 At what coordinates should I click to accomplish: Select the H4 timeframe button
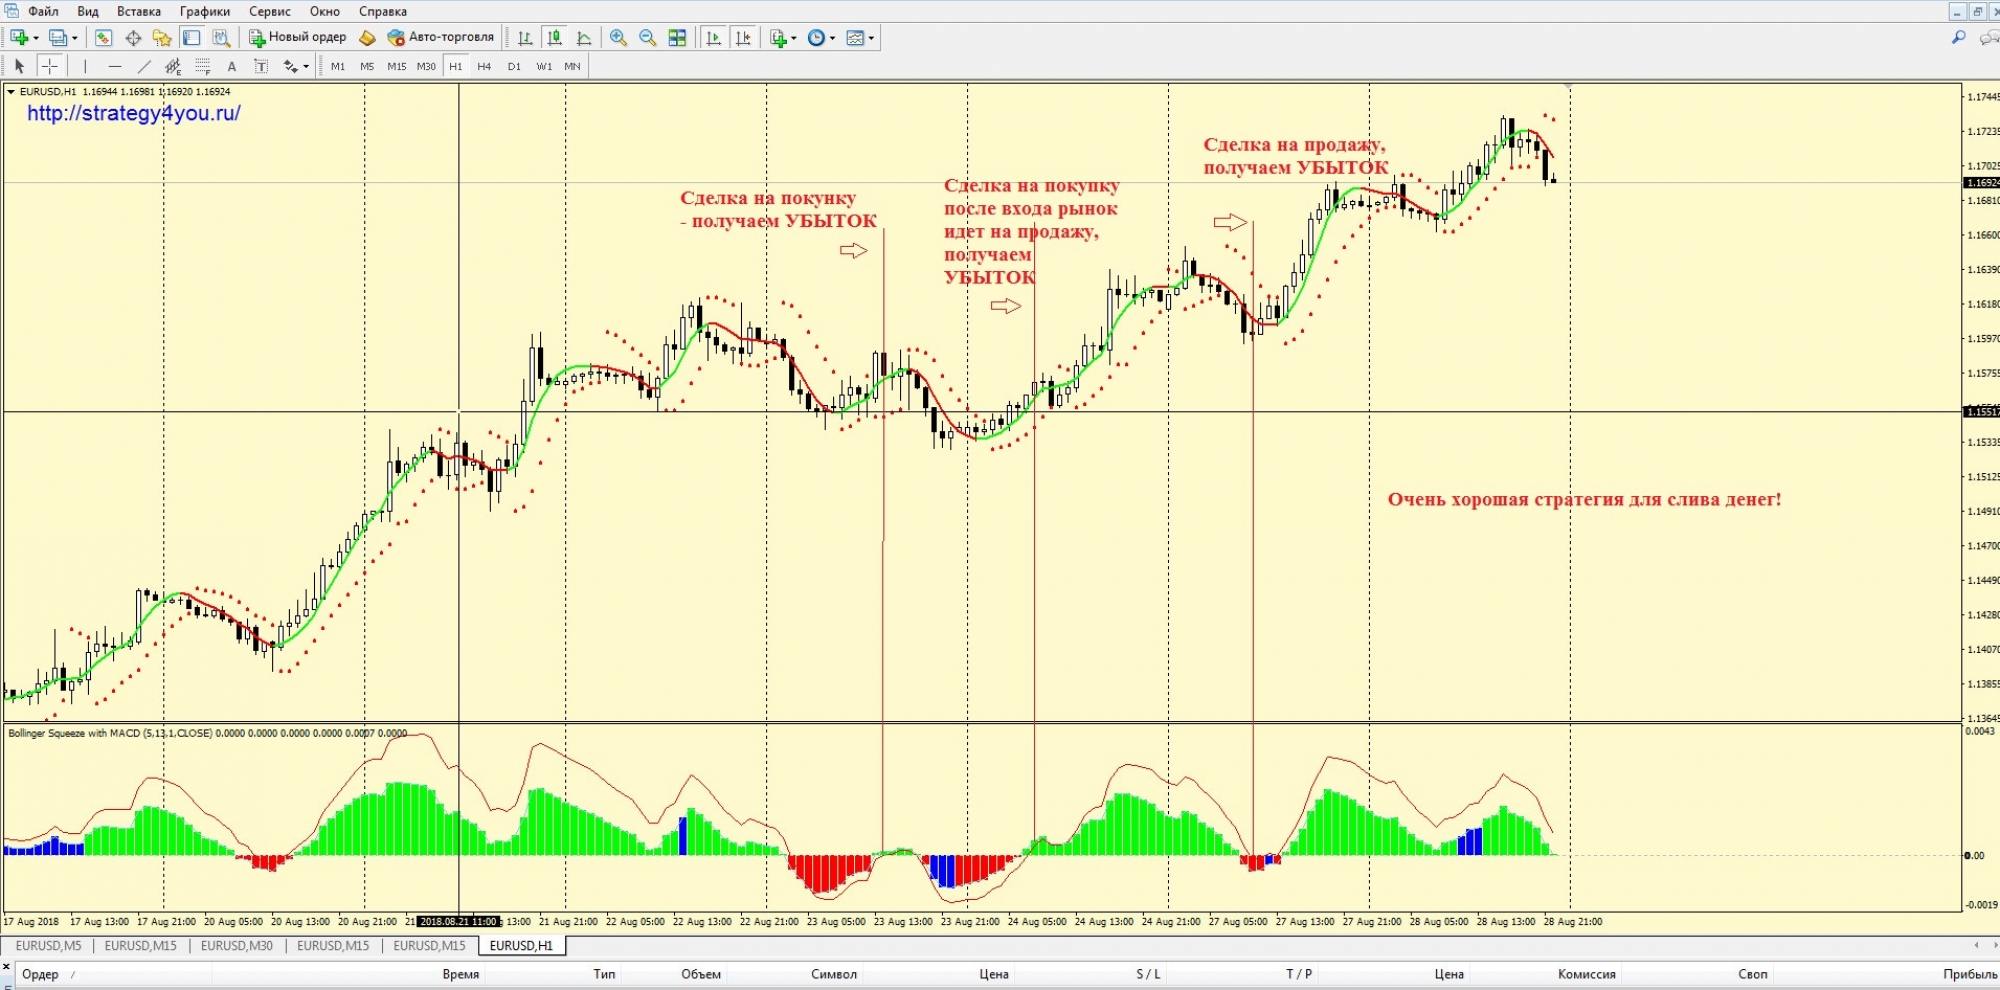coord(484,67)
